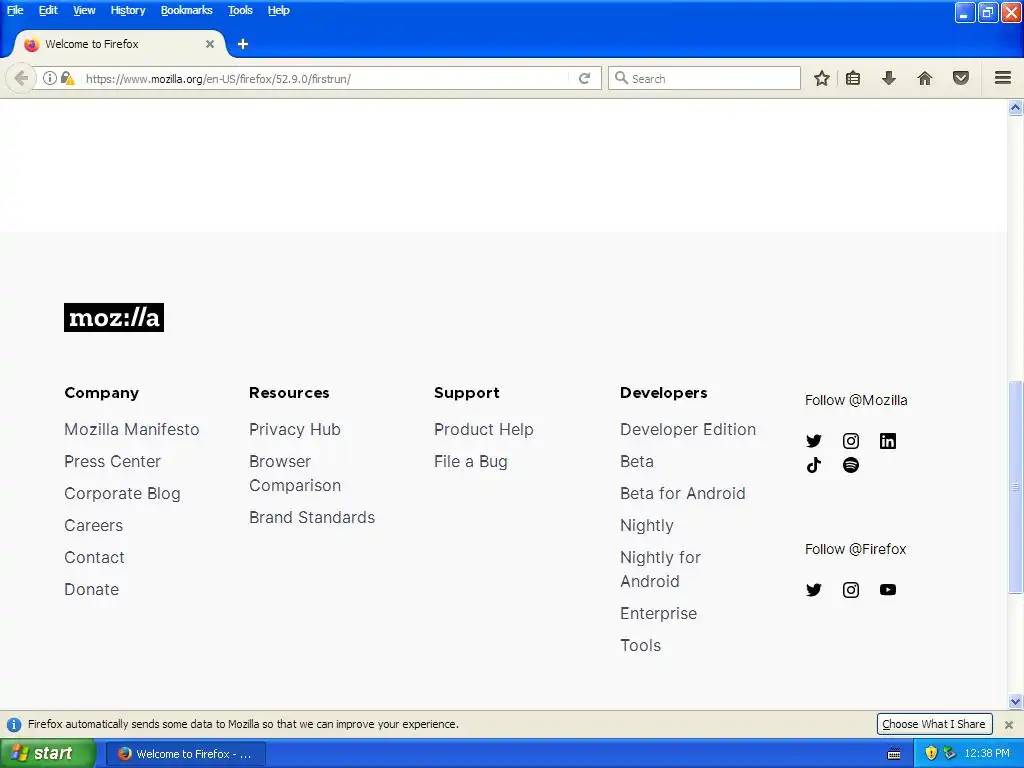The width and height of the screenshot is (1024, 768).
Task: Open the Developer Edition link
Action: pos(688,429)
